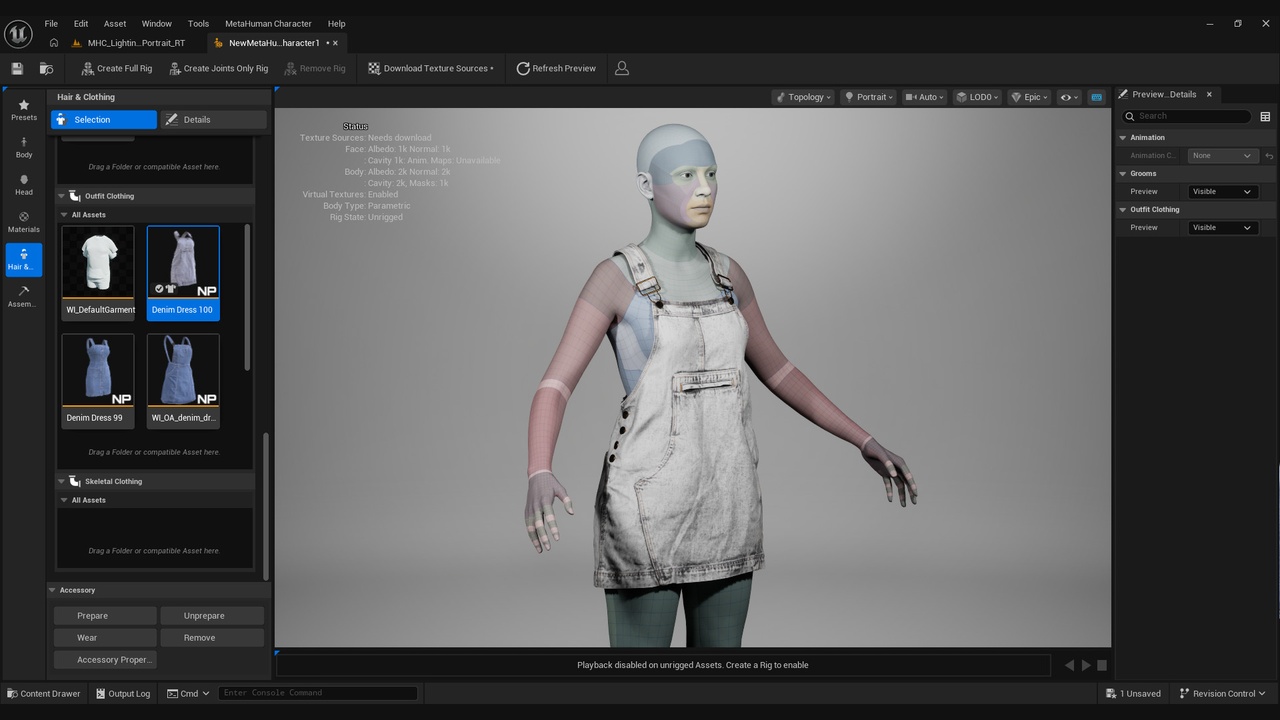Change Outfit Clothing Preview Visible dropdown
The height and width of the screenshot is (720, 1280).
click(1222, 227)
